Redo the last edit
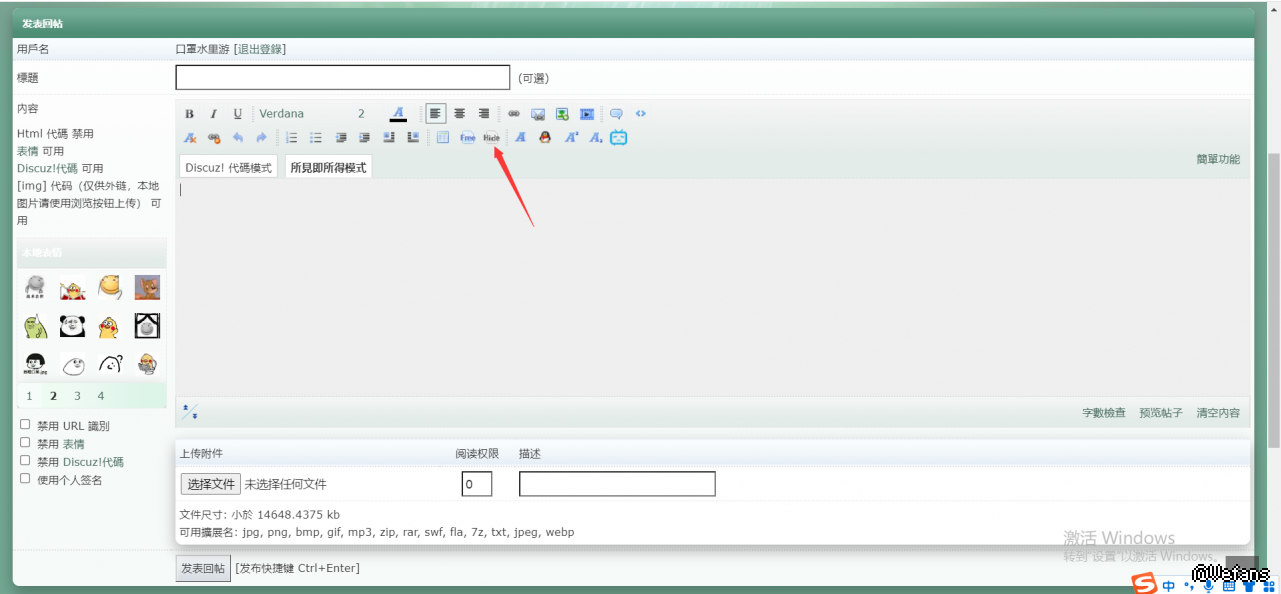Screen dimensions: 1281x594 coord(262,138)
